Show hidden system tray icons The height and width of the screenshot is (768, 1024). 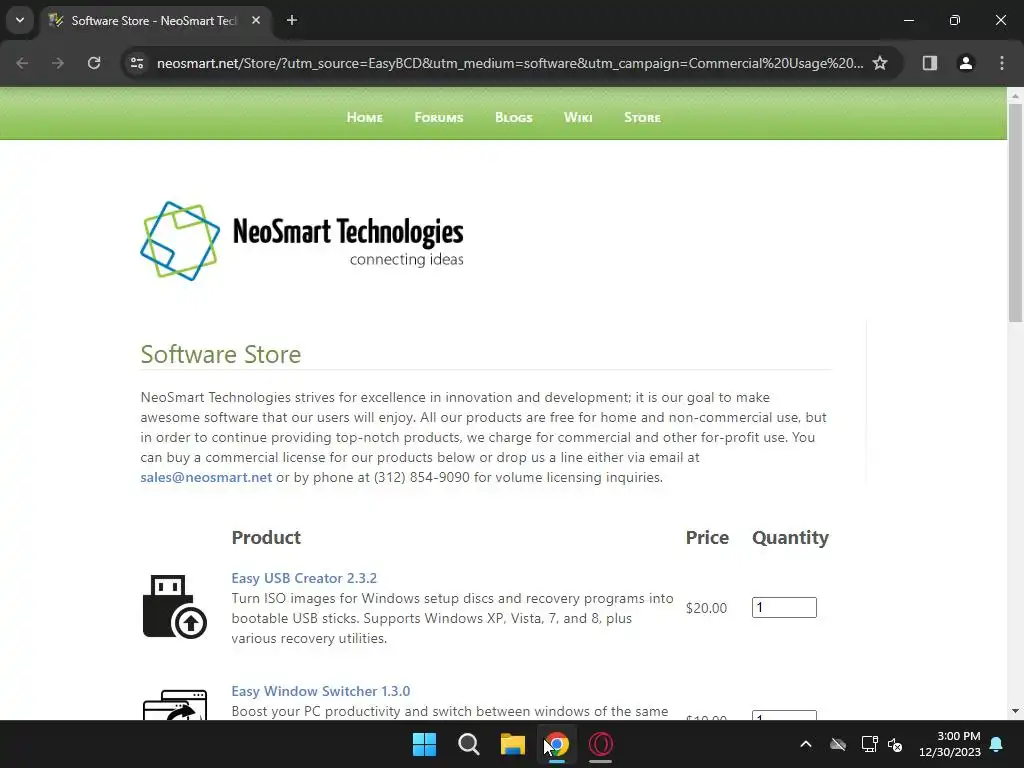[x=806, y=744]
